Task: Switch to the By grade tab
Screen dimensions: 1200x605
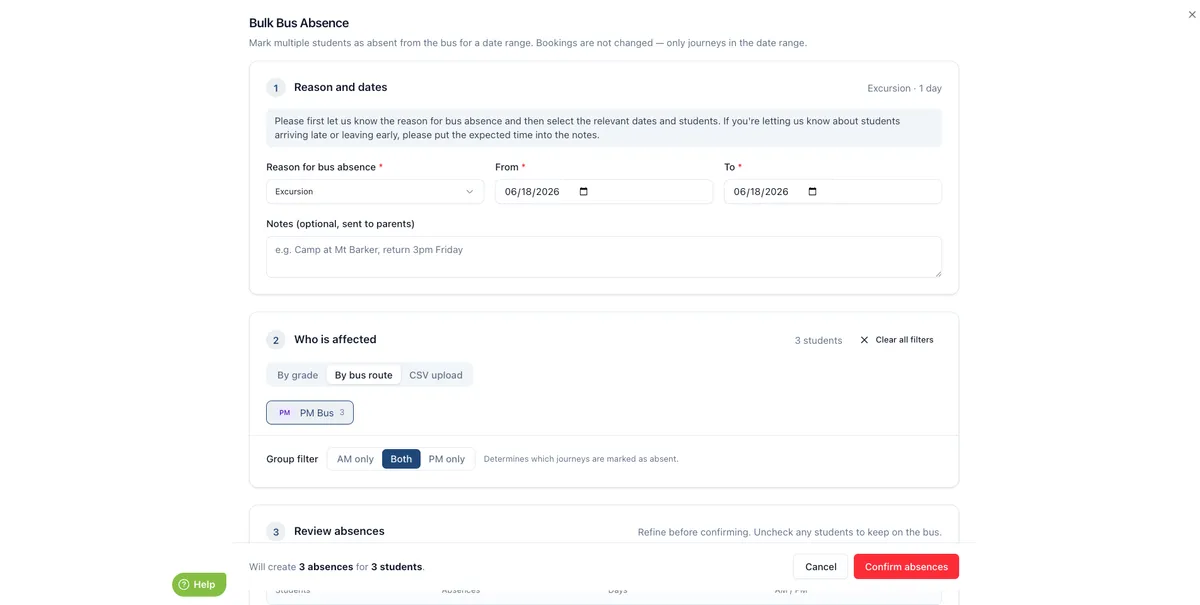Action: pos(298,375)
